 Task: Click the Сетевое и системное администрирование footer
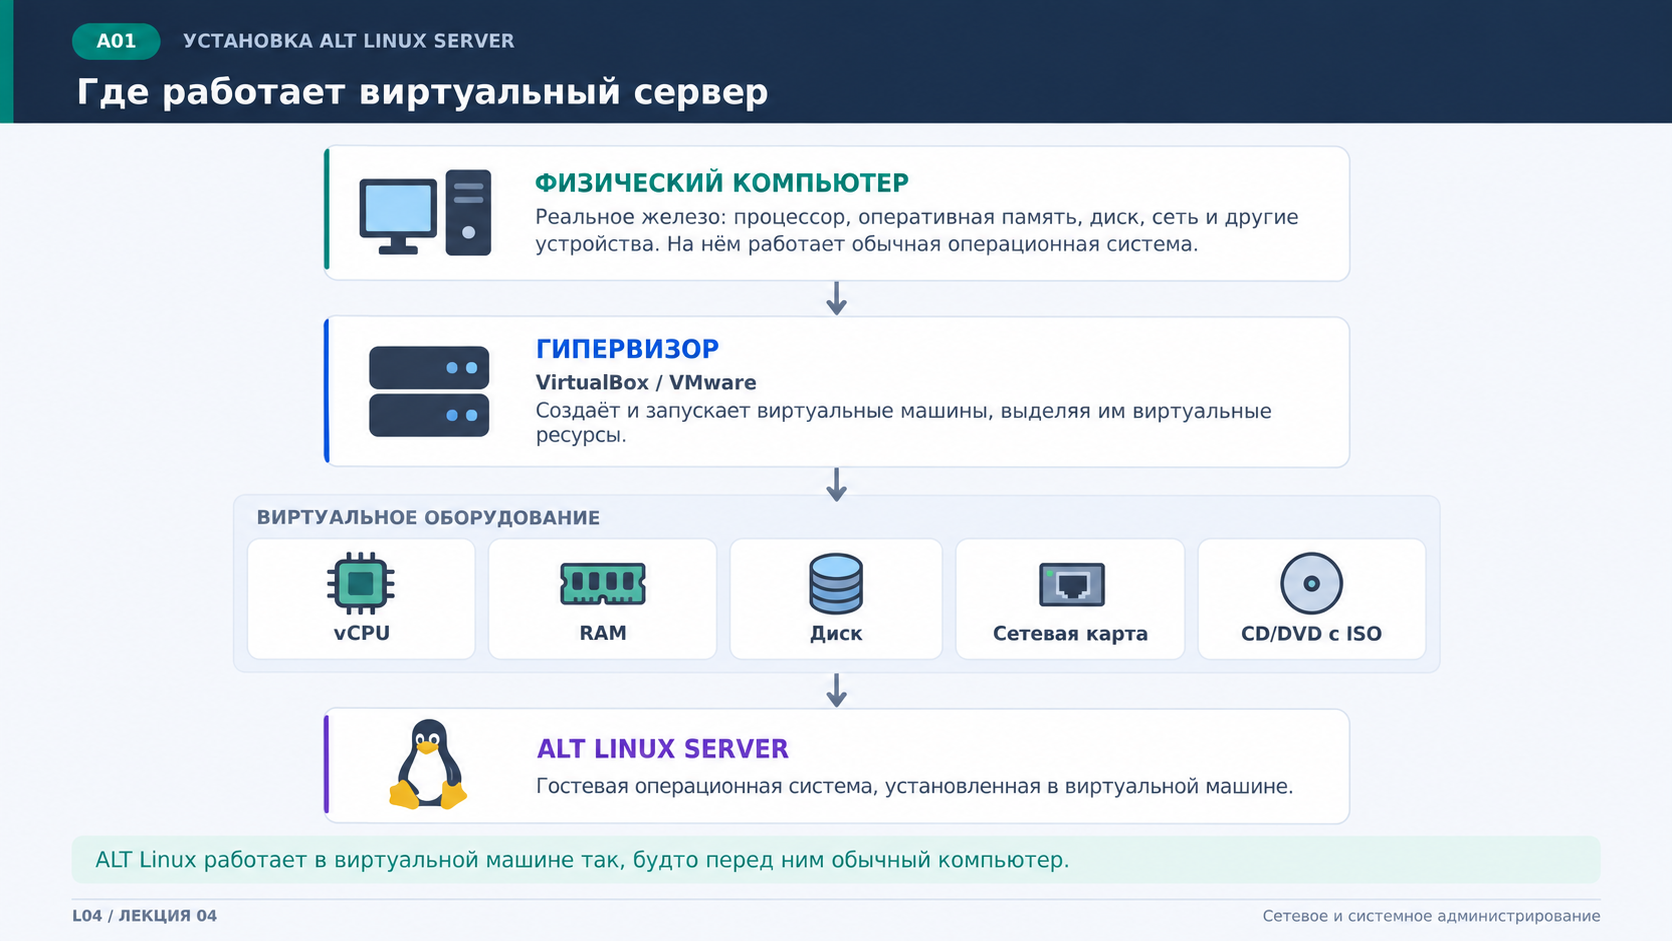[x=1431, y=916]
